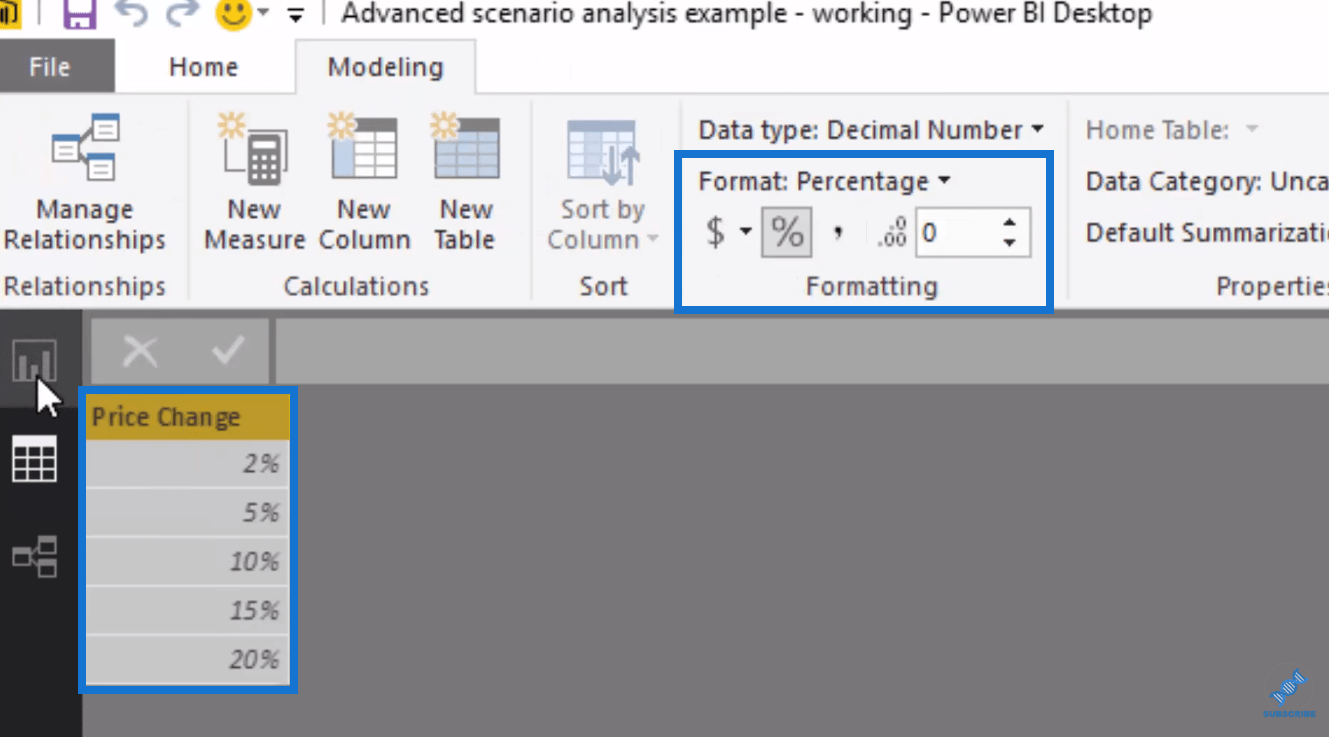Open the smiley feedback dropdown arrow

[x=264, y=15]
